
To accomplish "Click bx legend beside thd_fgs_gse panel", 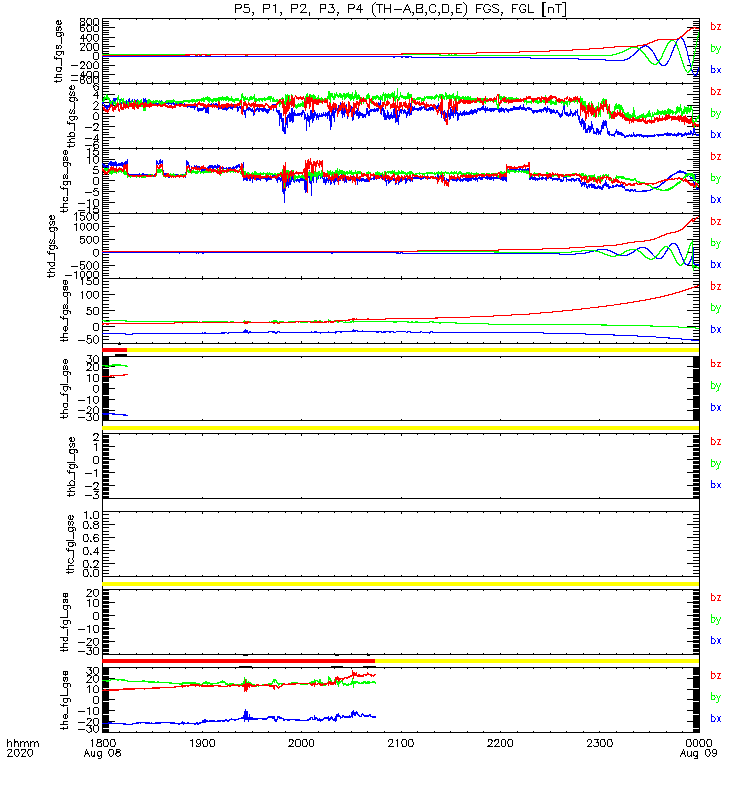I will (x=716, y=264).
